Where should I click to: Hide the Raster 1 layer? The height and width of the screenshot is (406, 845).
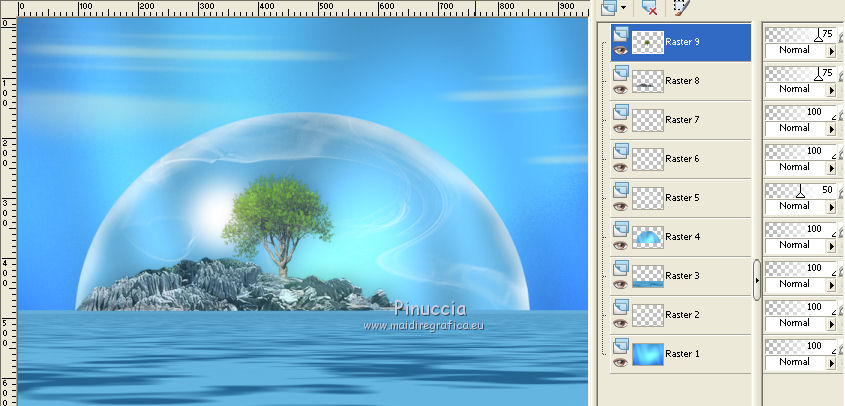click(621, 362)
